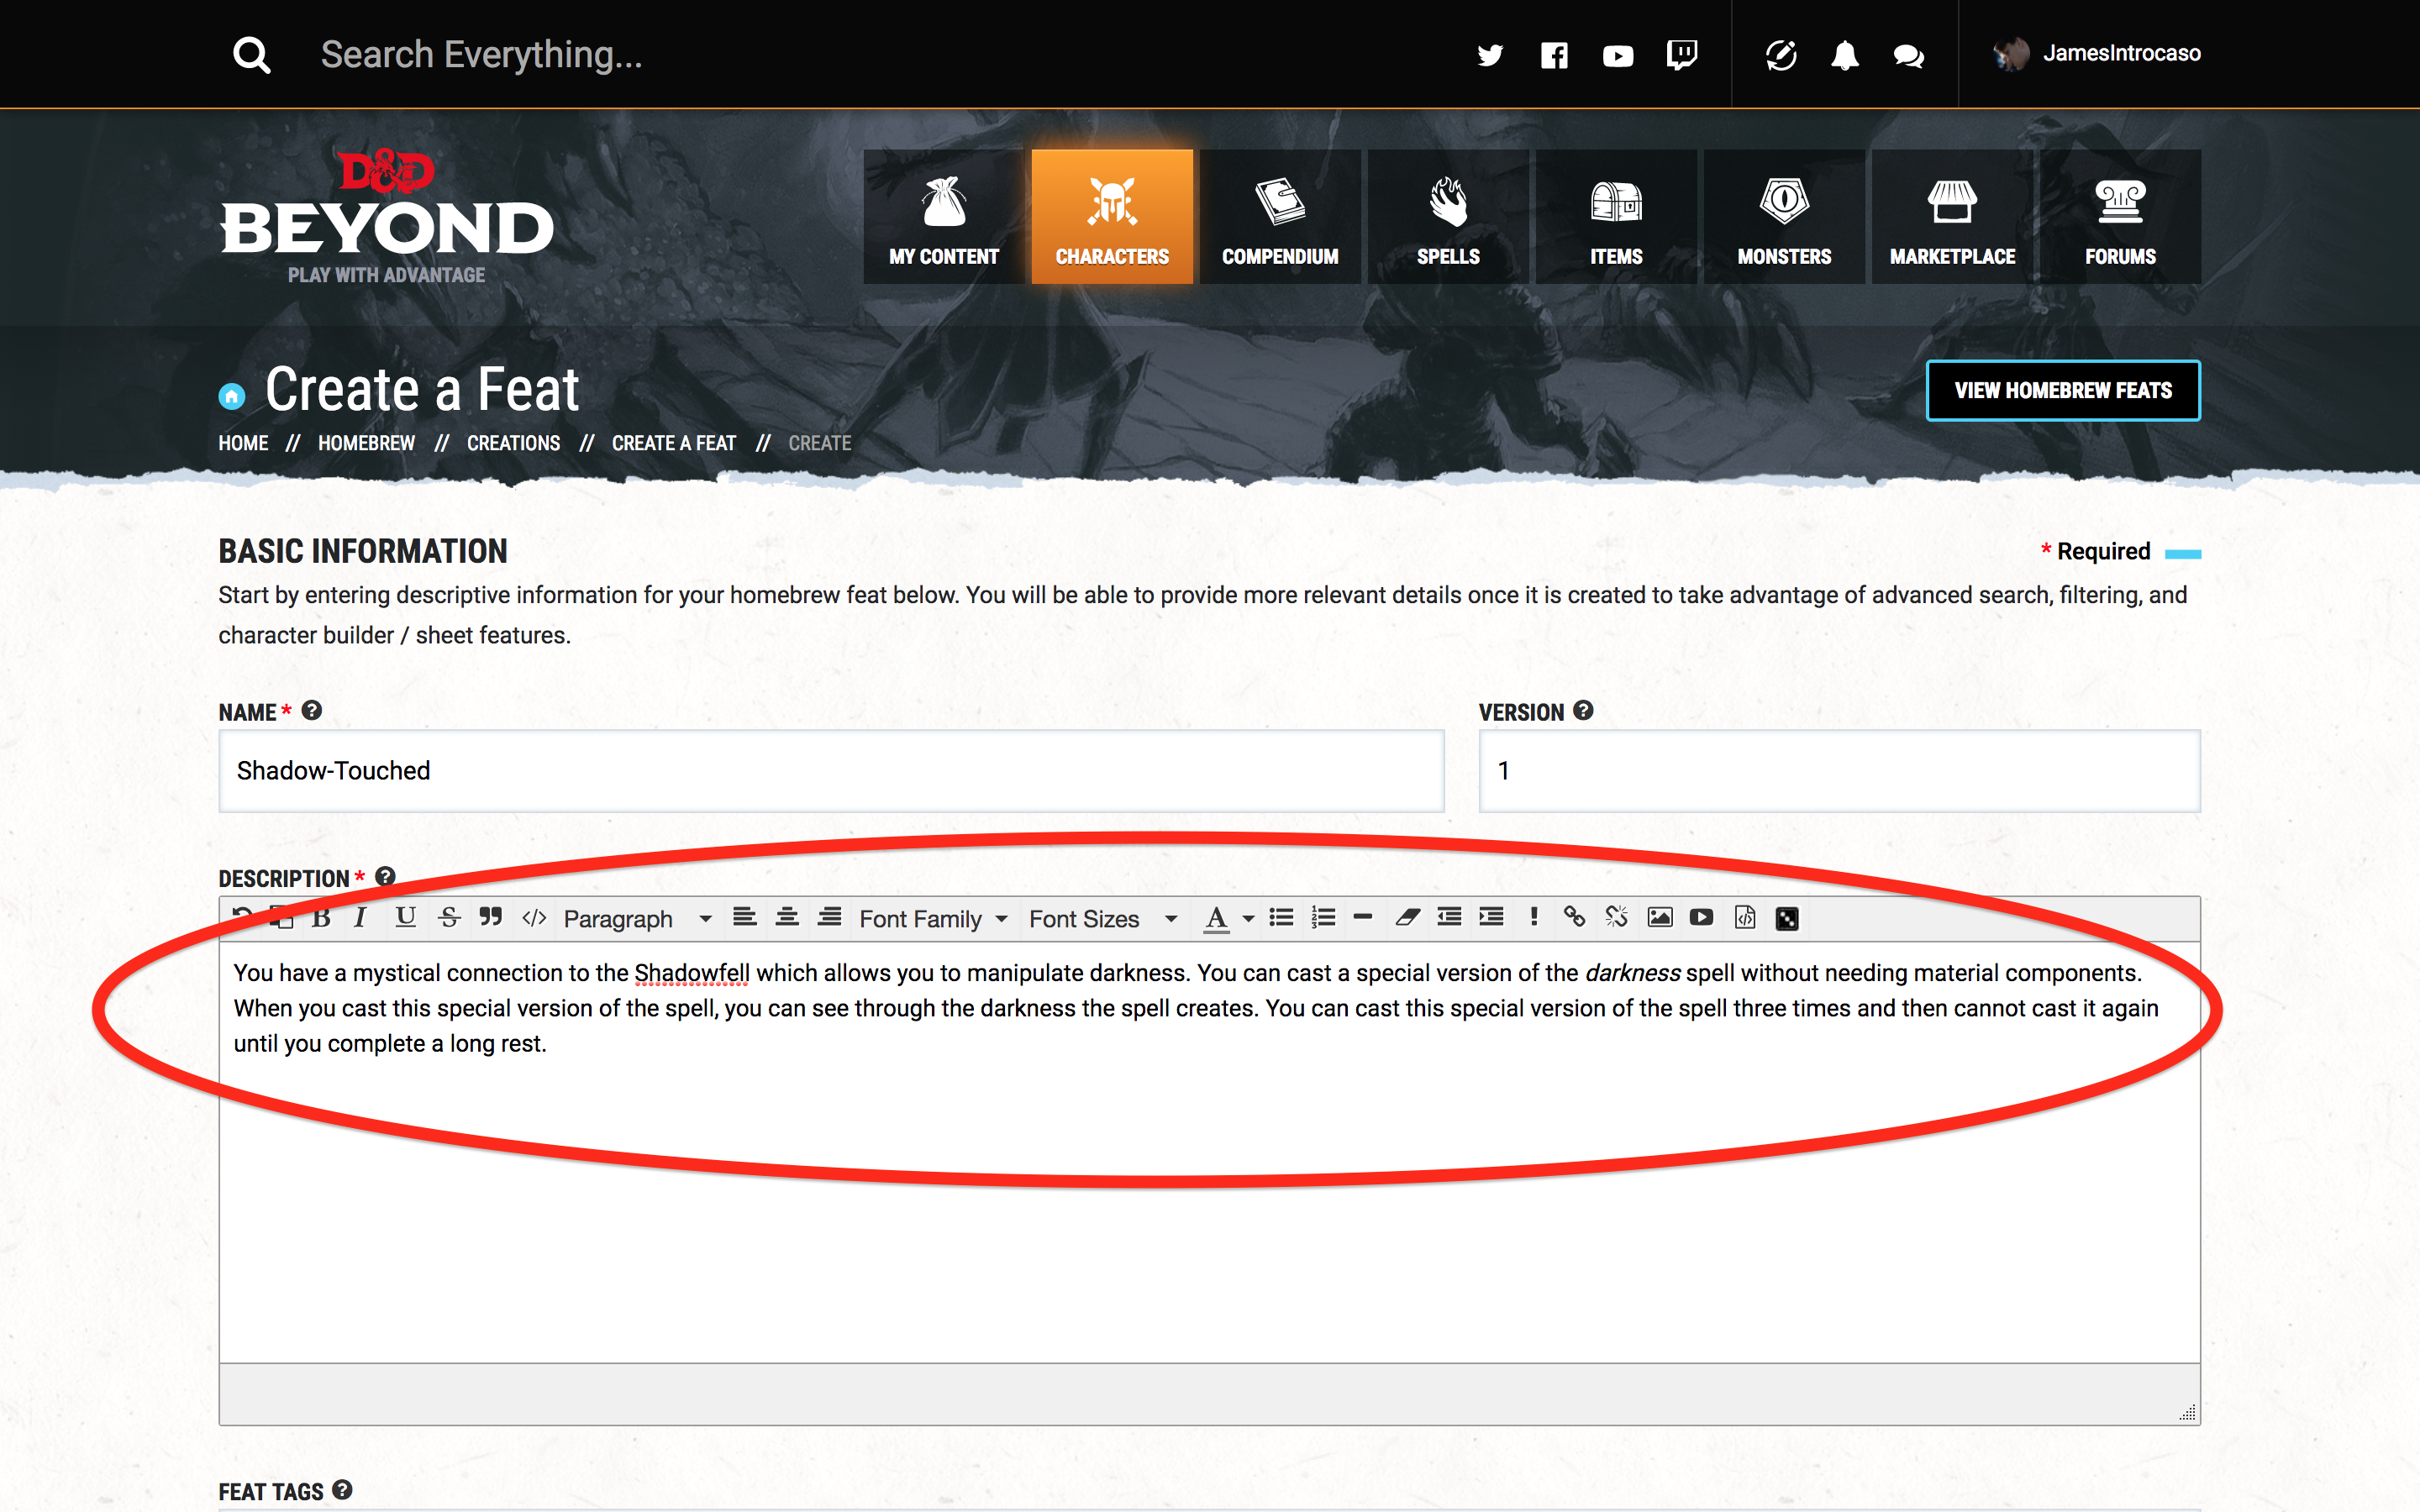The height and width of the screenshot is (1512, 2420).
Task: Toggle strikethrough formatting
Action: pyautogui.click(x=449, y=918)
